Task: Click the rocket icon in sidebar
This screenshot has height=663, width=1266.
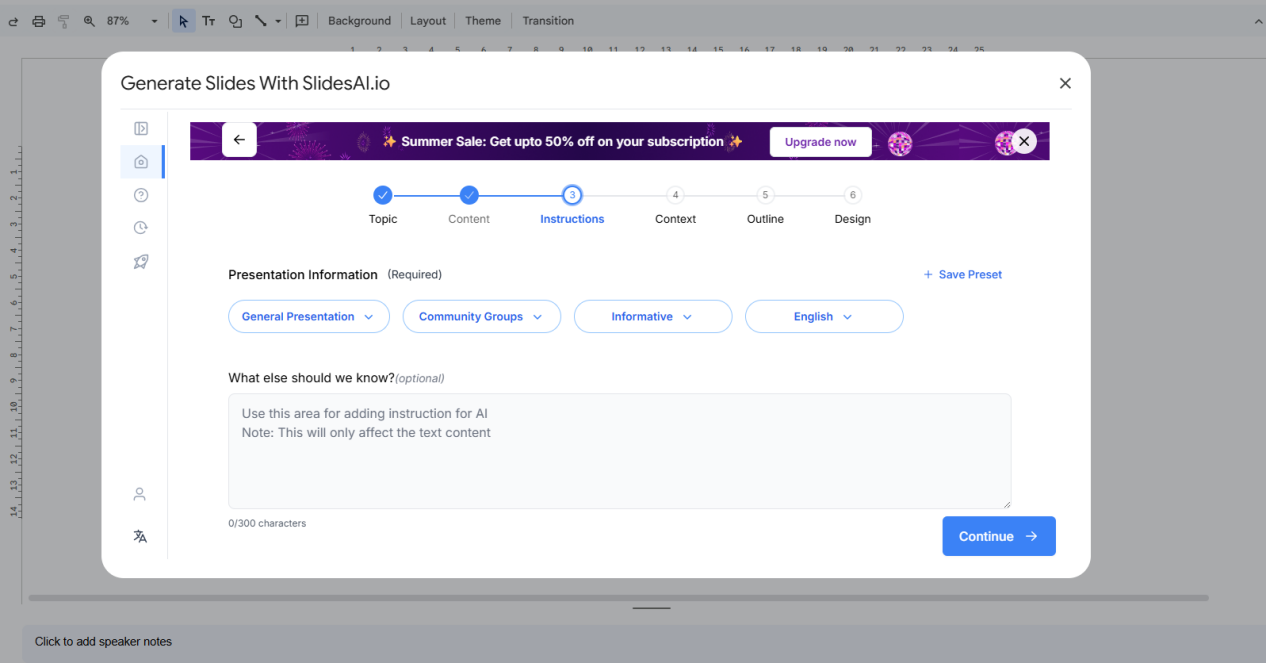Action: [141, 262]
